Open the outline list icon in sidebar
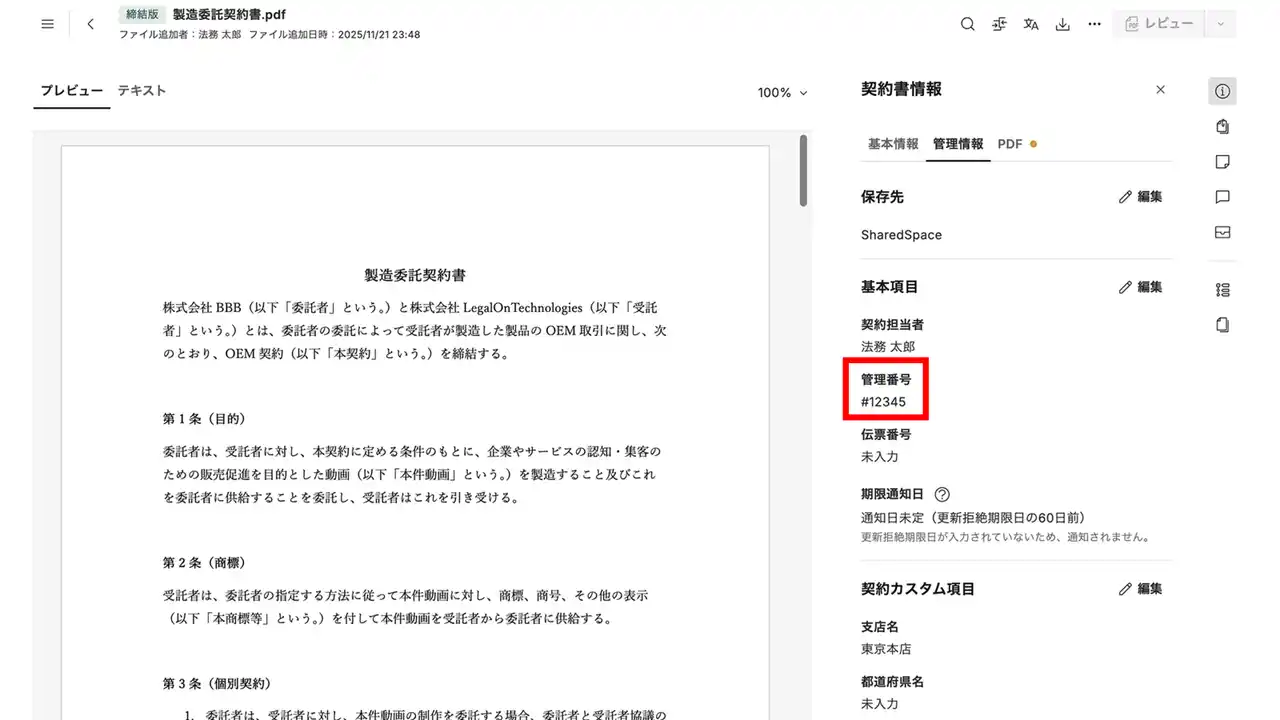The image size is (1280, 720). click(1222, 290)
